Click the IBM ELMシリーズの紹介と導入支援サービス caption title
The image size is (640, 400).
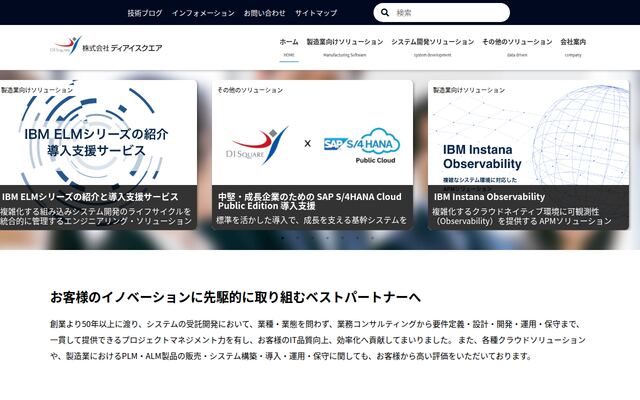point(90,197)
